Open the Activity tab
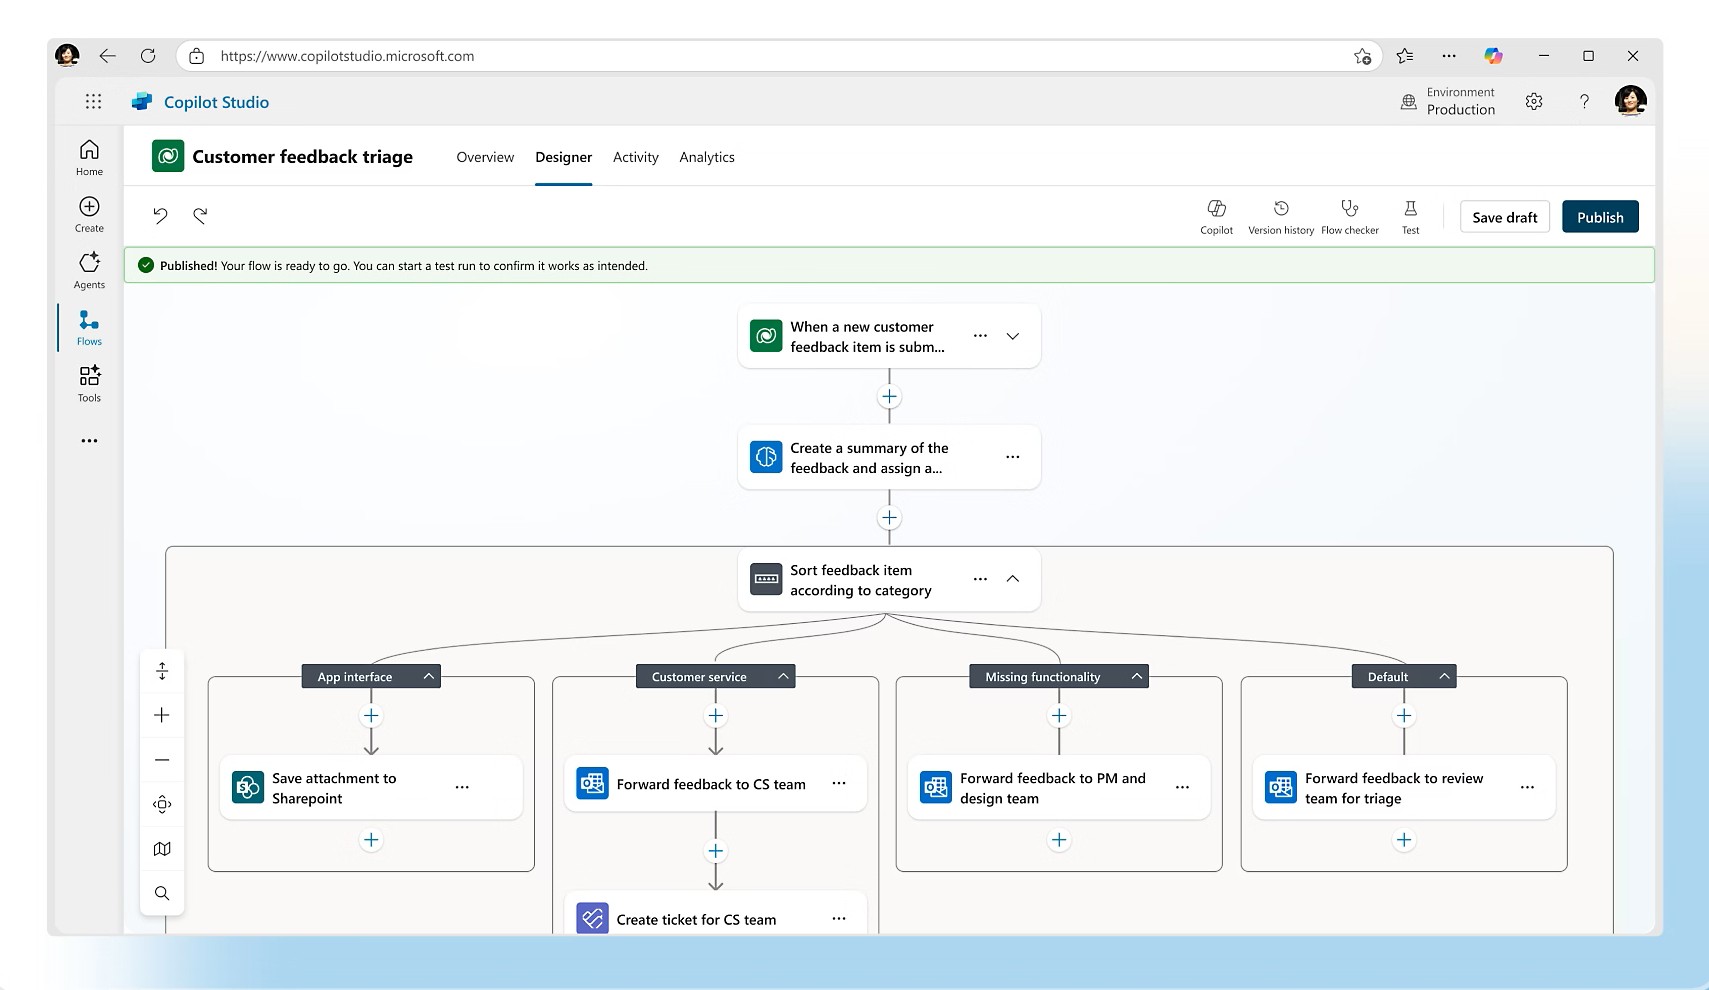The width and height of the screenshot is (1709, 990). (635, 157)
